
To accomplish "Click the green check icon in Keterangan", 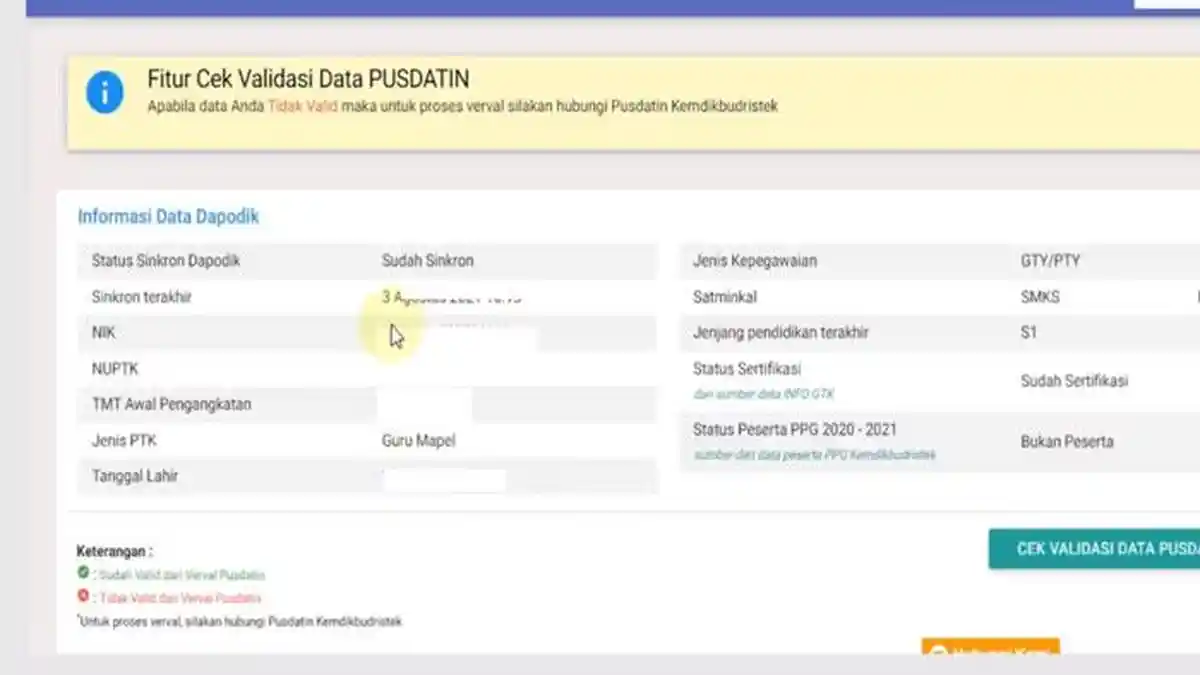I will point(83,573).
